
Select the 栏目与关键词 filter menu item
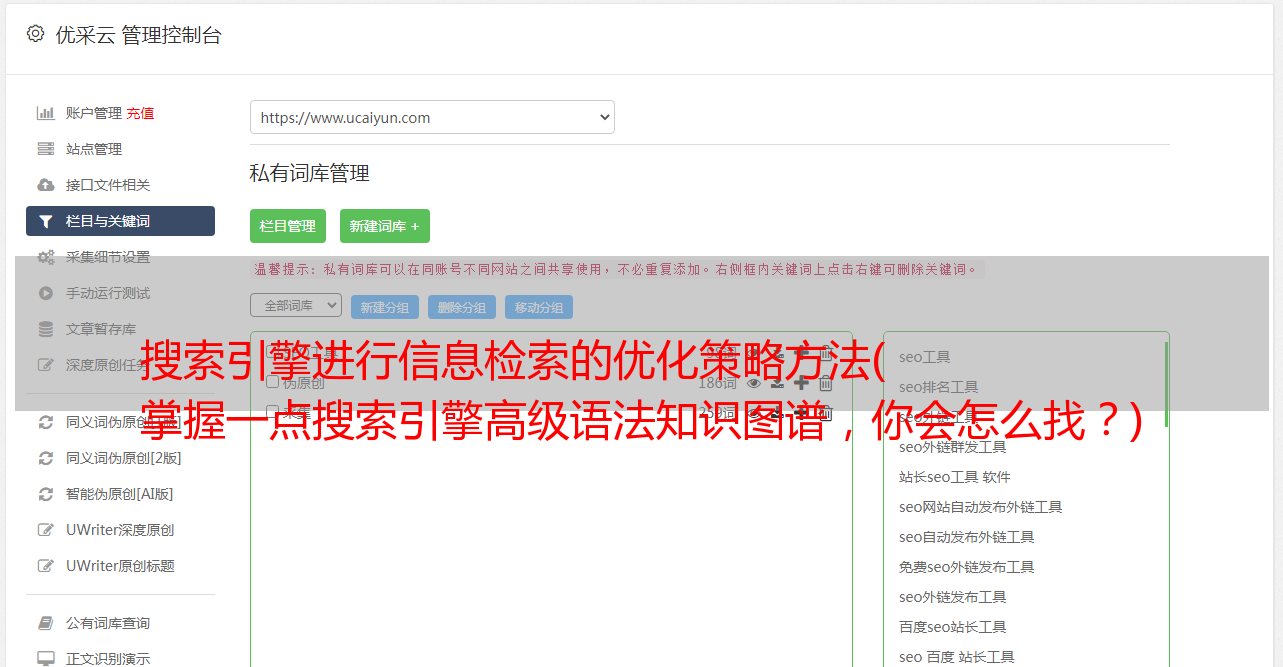pos(120,221)
